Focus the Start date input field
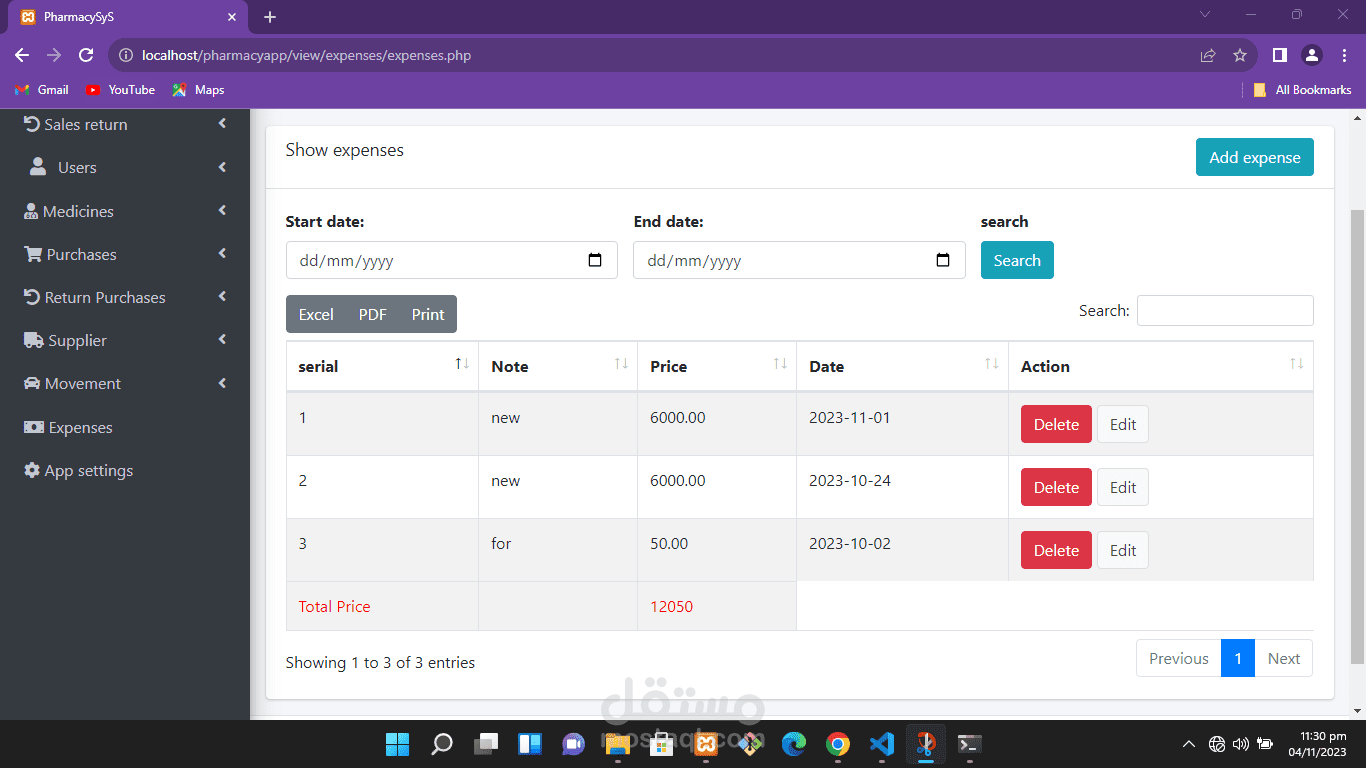The image size is (1366, 768). point(451,260)
